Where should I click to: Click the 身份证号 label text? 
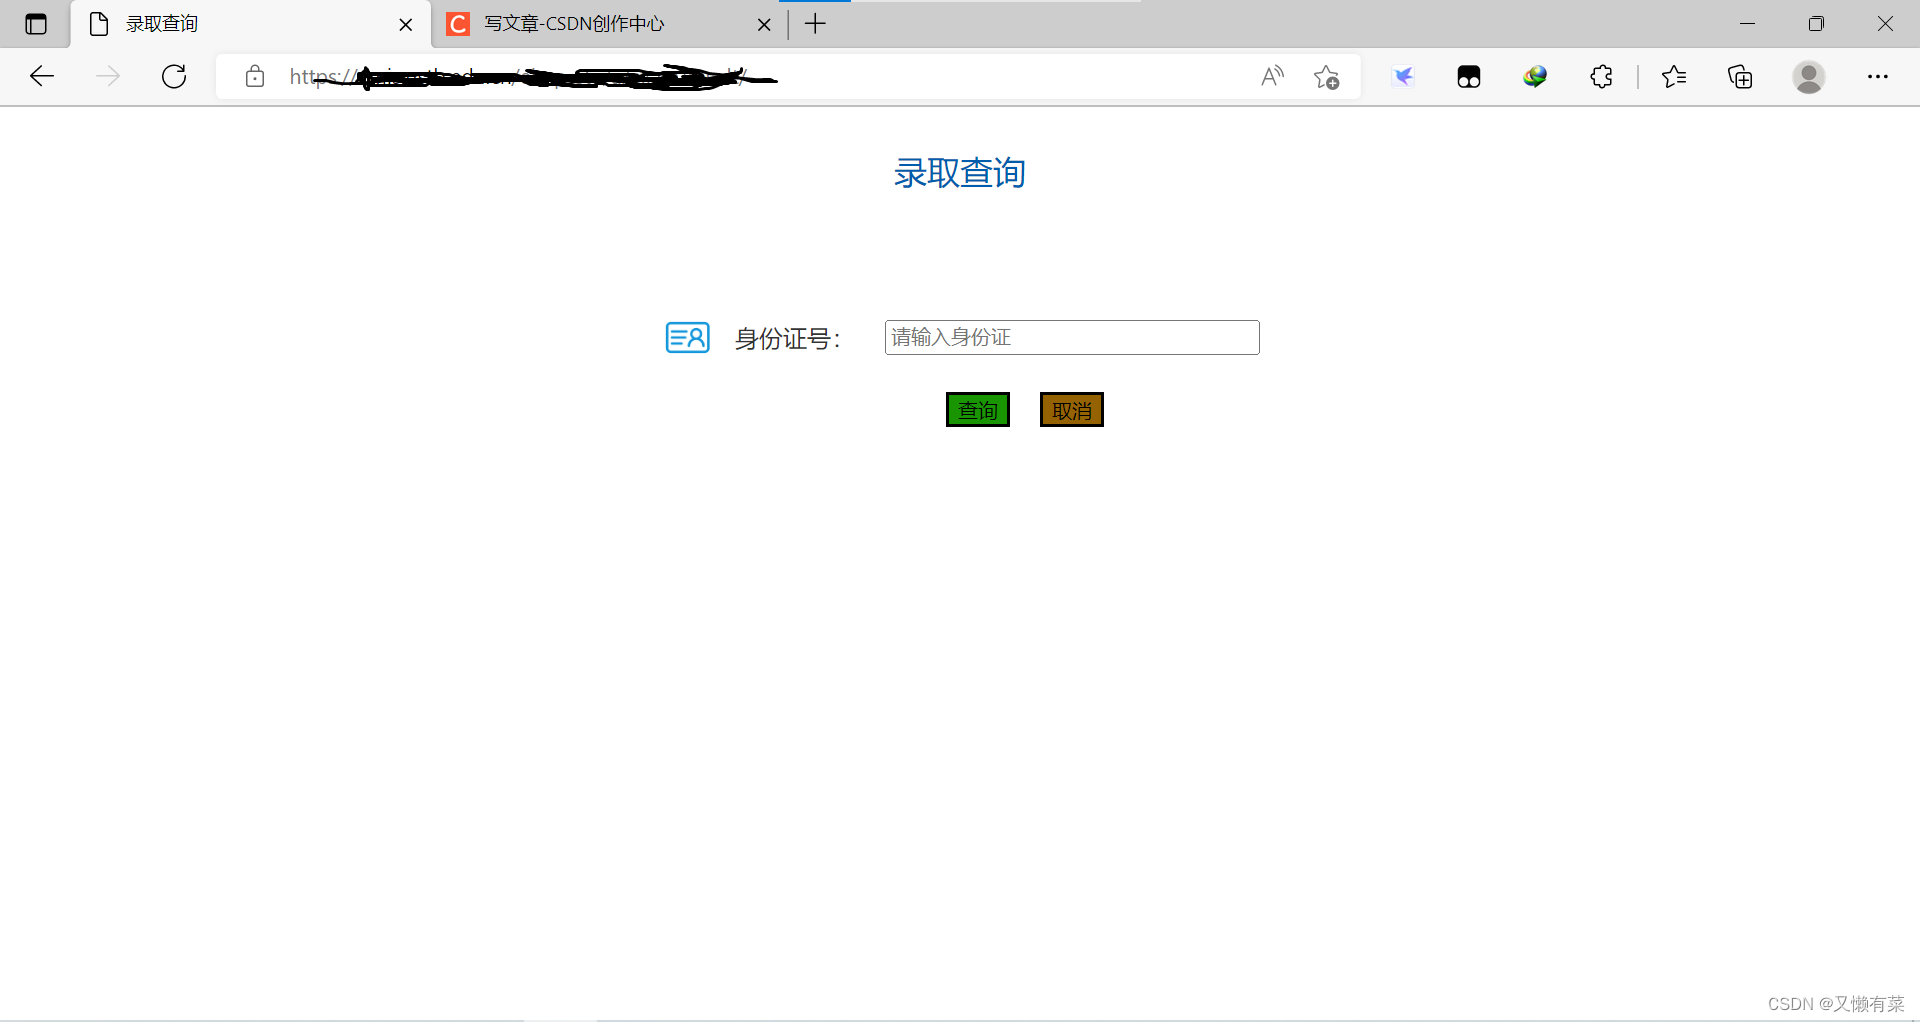pyautogui.click(x=788, y=339)
